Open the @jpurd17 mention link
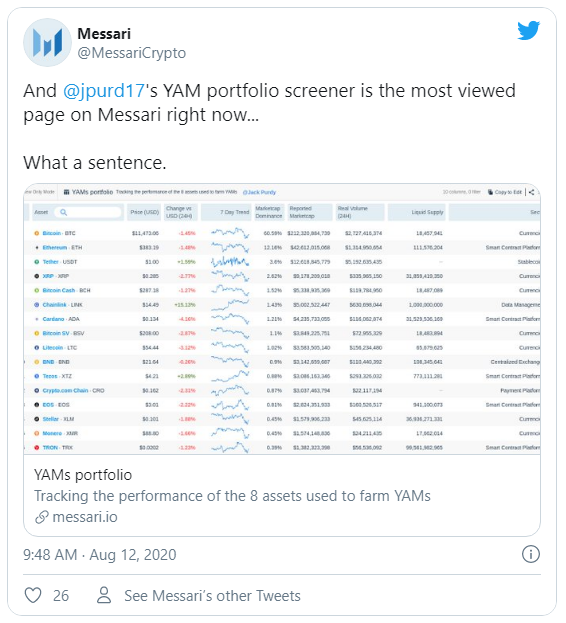Image resolution: width=566 pixels, height=623 pixels. coord(104,91)
